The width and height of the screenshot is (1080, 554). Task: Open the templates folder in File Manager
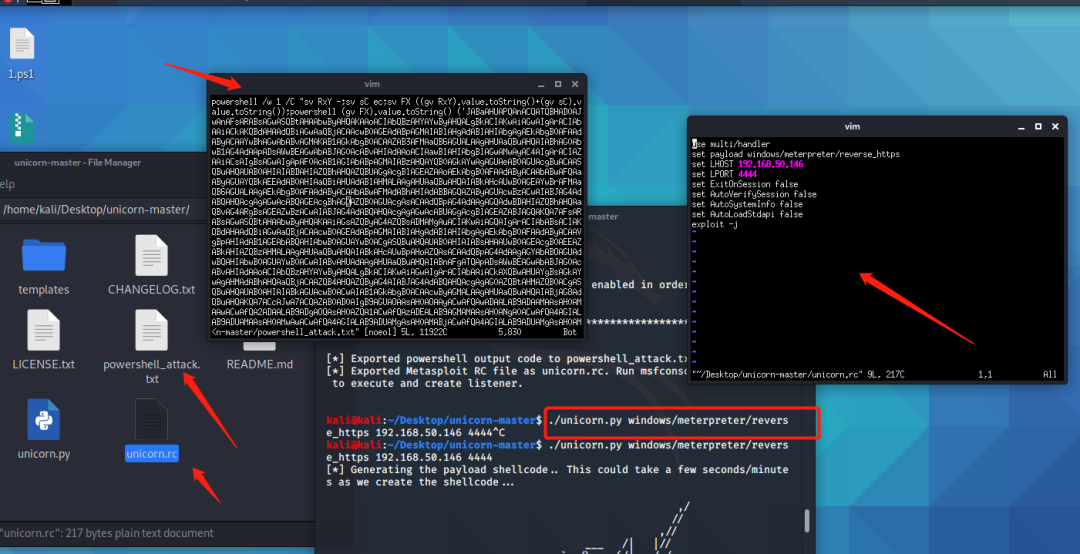(x=43, y=266)
